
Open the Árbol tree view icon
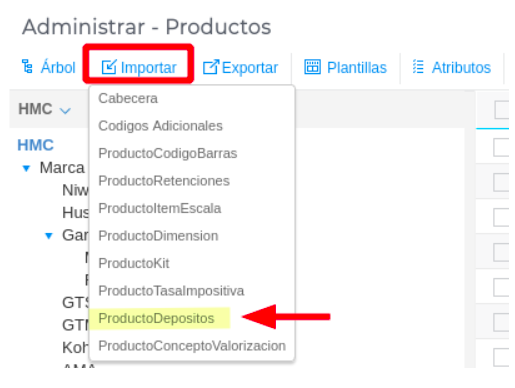pyautogui.click(x=27, y=66)
